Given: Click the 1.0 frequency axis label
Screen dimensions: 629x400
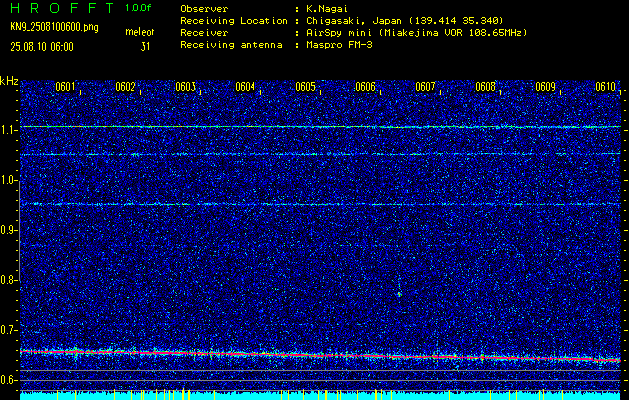Looking at the screenshot, I should point(9,181).
